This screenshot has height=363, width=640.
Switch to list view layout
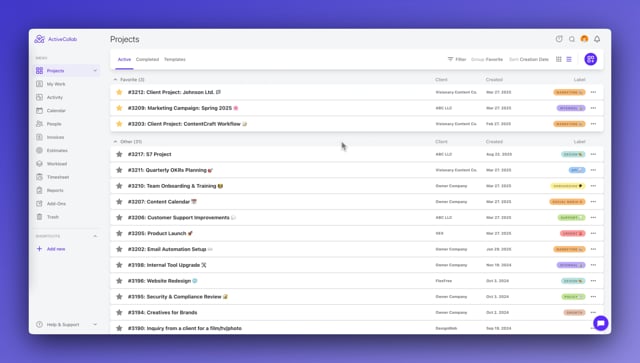tap(569, 59)
